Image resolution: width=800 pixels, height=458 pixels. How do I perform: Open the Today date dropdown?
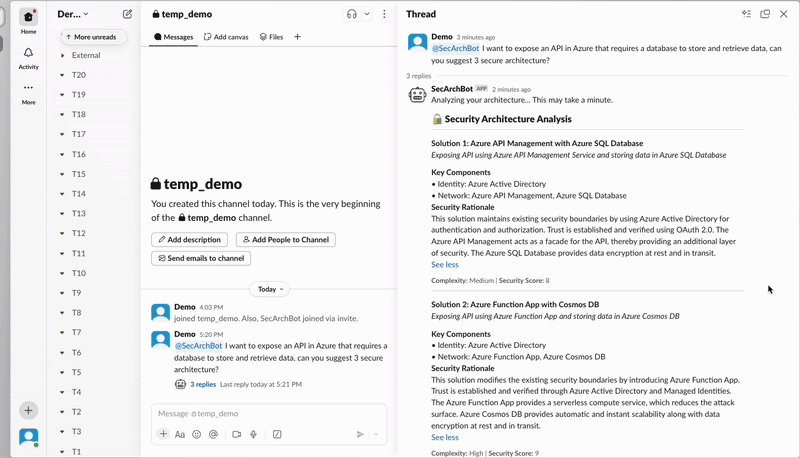click(271, 289)
